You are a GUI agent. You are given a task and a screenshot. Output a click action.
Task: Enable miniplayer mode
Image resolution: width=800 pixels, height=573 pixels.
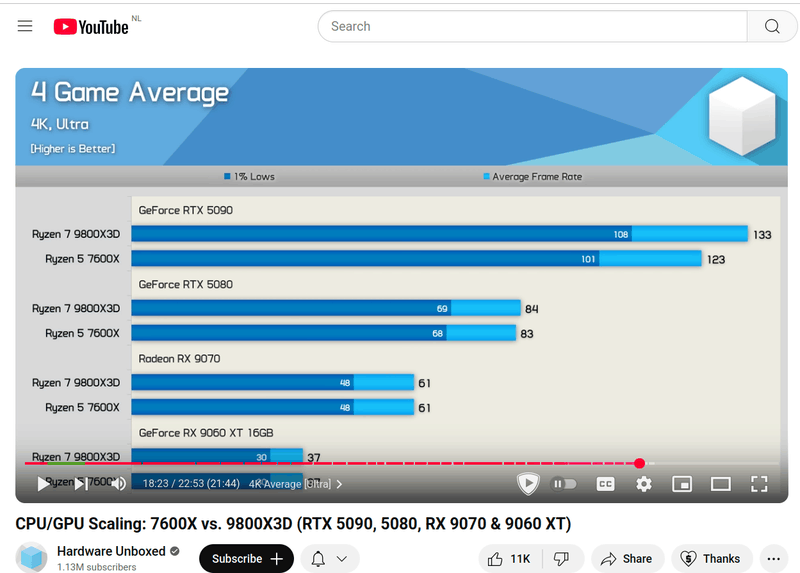(x=682, y=484)
